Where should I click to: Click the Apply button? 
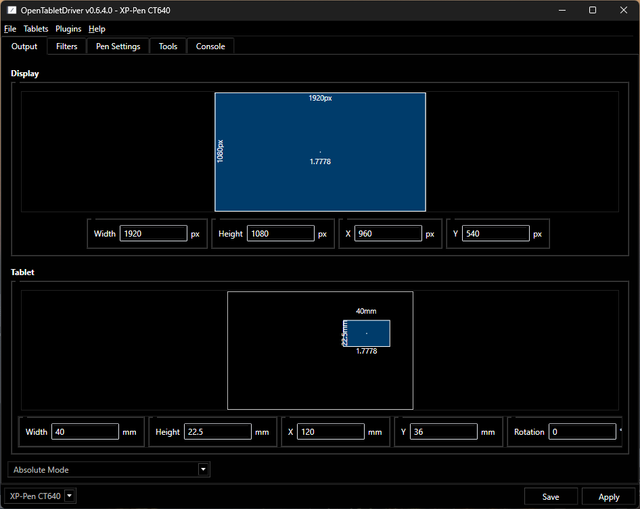click(609, 497)
